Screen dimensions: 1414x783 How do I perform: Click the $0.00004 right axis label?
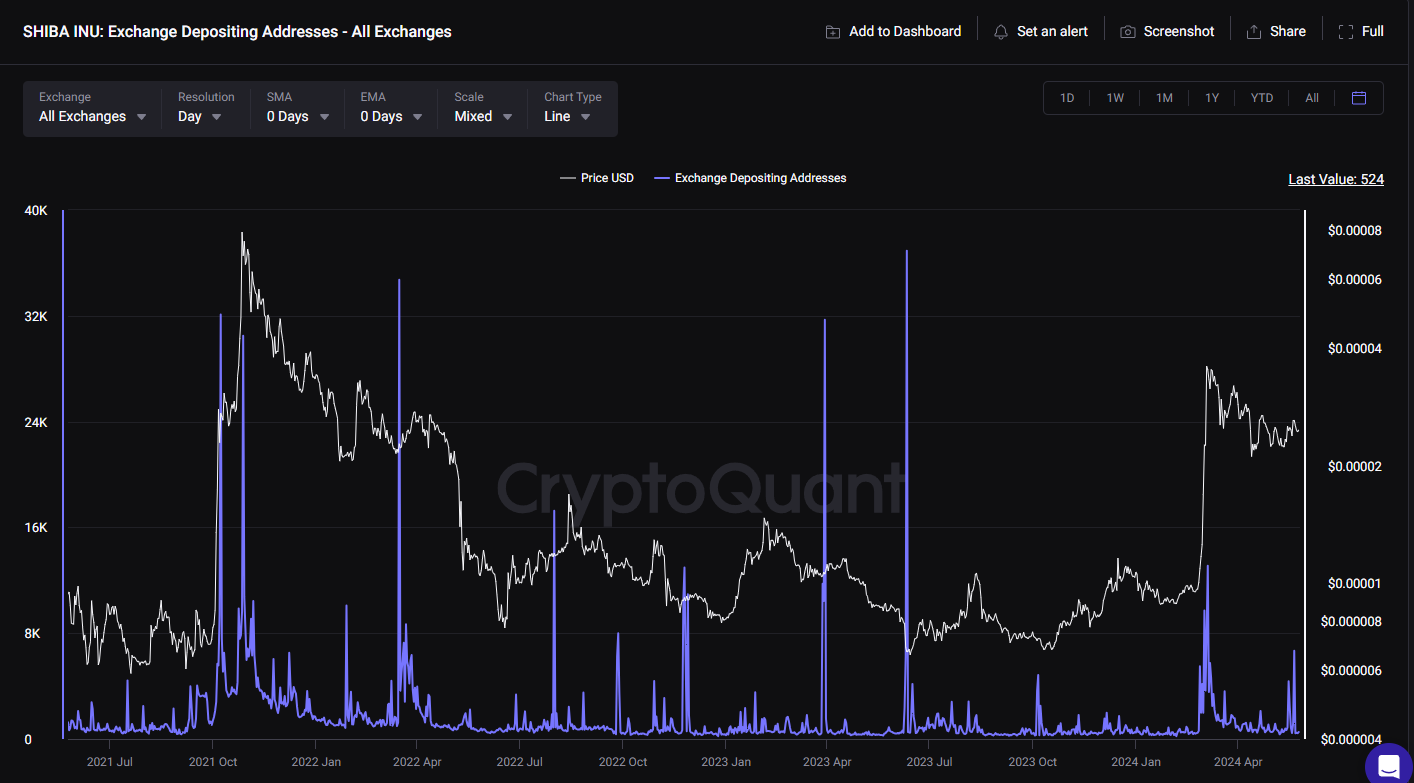coord(1355,348)
